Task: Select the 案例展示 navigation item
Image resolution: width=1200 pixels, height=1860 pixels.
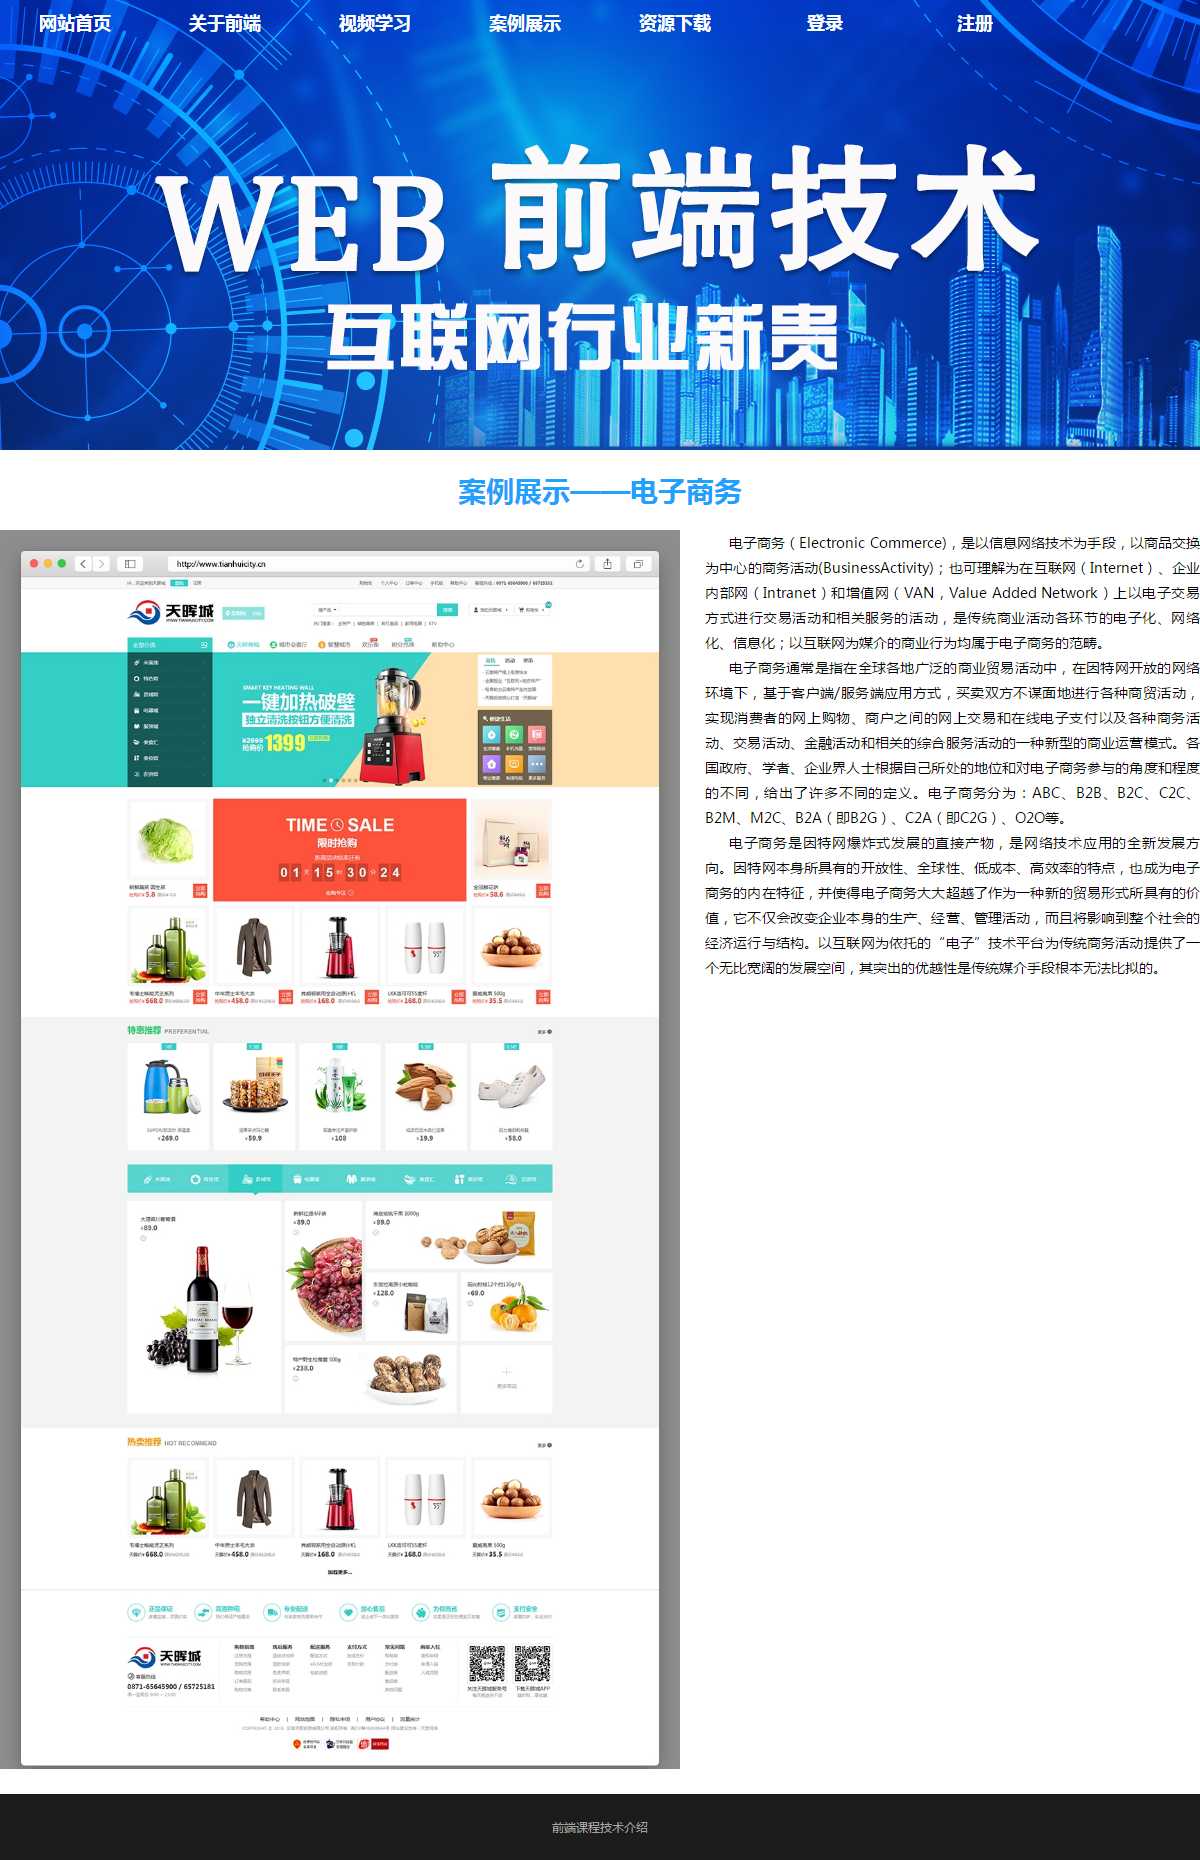Action: [x=525, y=23]
